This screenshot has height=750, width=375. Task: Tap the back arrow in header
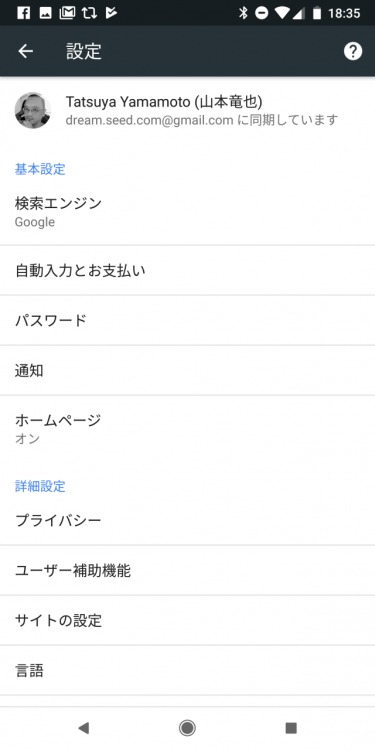25,51
